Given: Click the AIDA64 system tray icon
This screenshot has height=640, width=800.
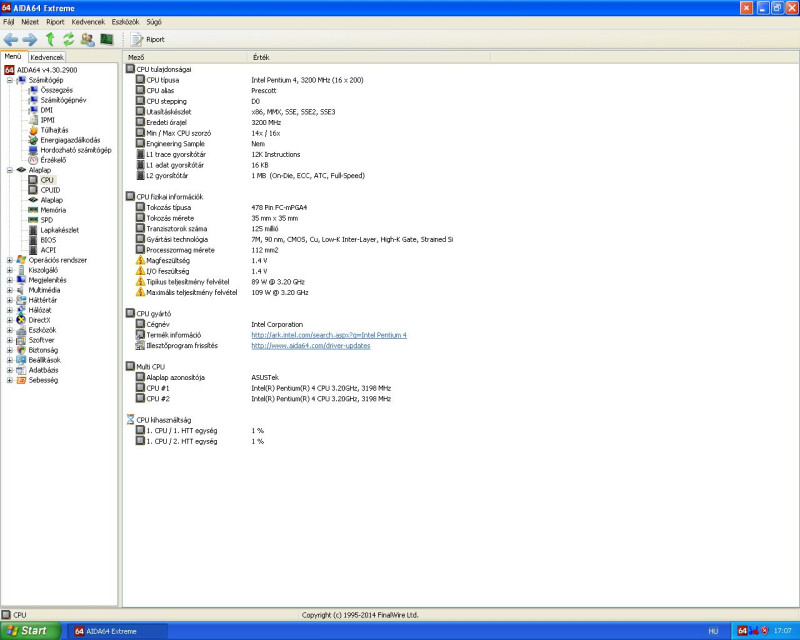Looking at the screenshot, I should coord(742,631).
